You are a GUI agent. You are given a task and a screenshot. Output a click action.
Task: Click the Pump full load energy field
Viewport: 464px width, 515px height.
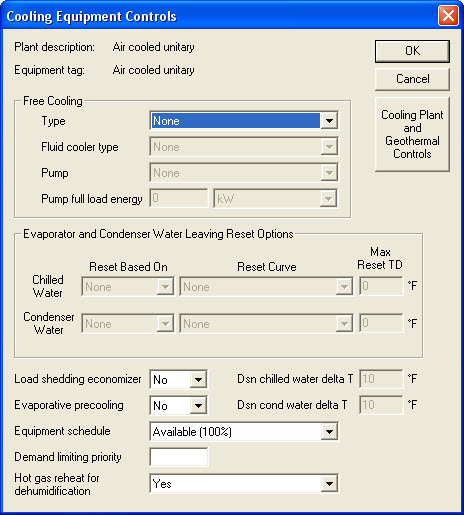(x=179, y=198)
